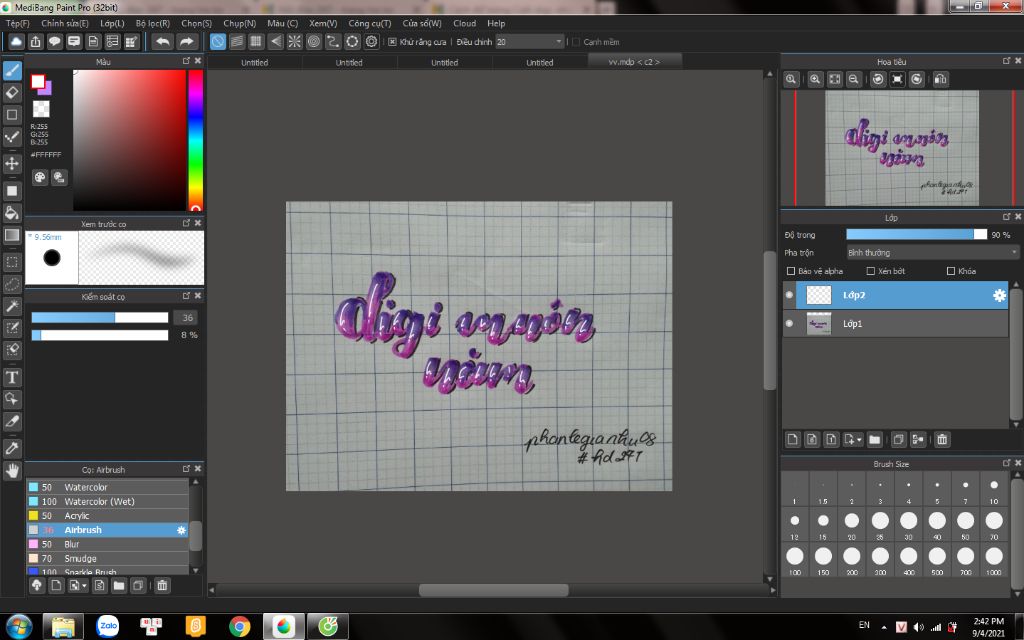The height and width of the screenshot is (640, 1024).
Task: Select the Eraser tool in left toolbar
Action: pyautogui.click(x=13, y=92)
